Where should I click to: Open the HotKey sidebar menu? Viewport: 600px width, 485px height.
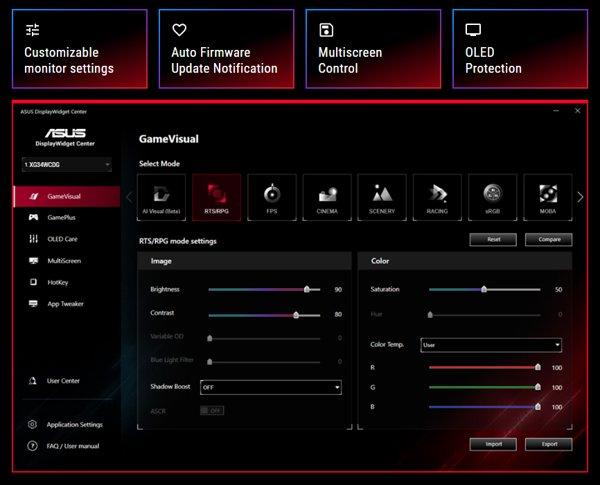pos(67,282)
